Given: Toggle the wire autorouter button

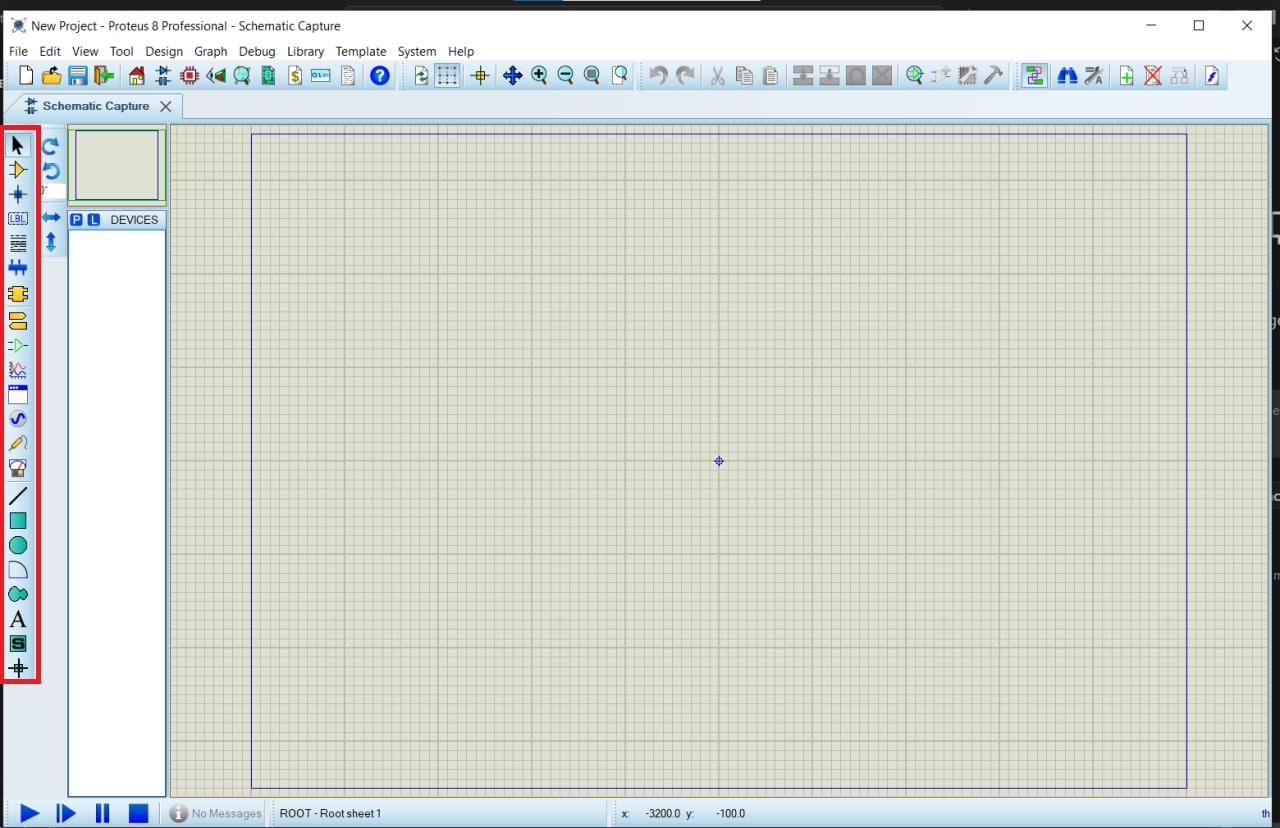Looking at the screenshot, I should coord(1034,76).
